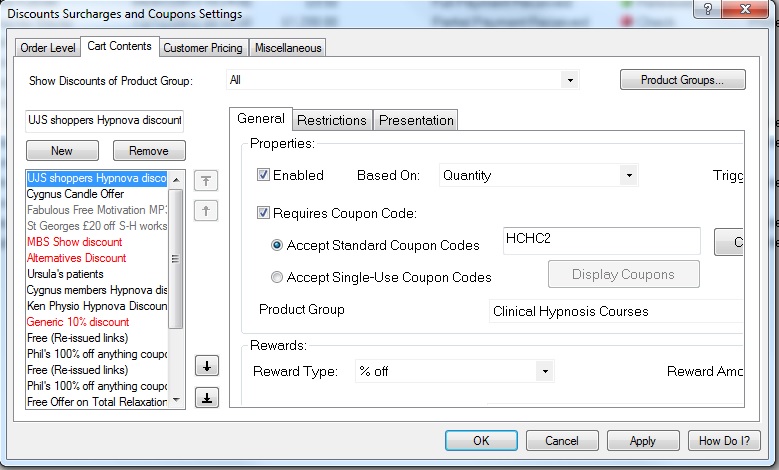Select Accept Single-Use Coupon Codes option
This screenshot has width=779, height=470.
click(277, 277)
